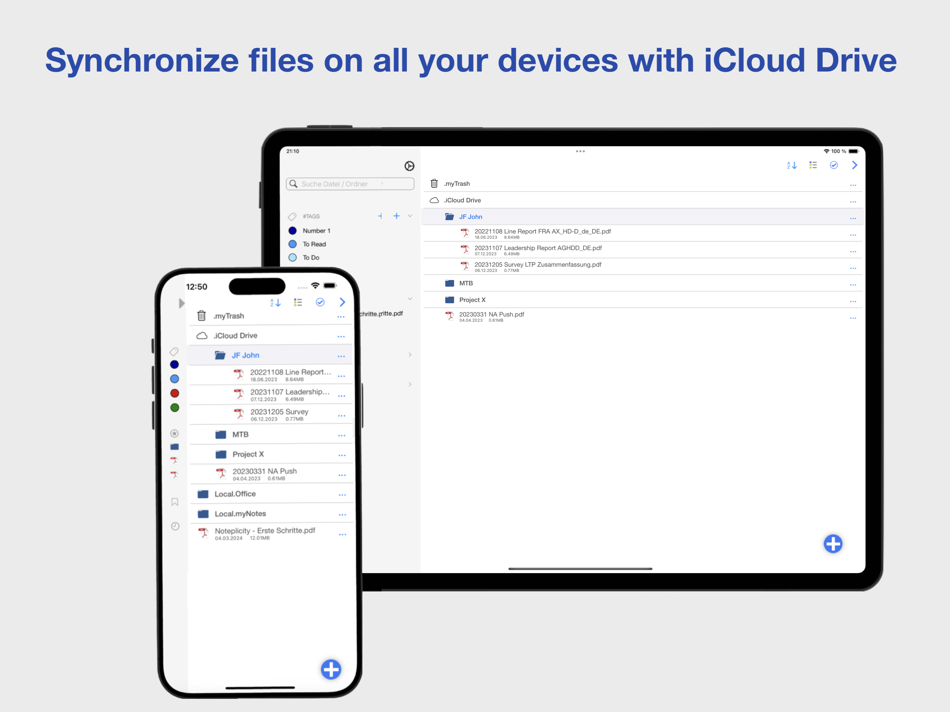Screen dimensions: 950x712
Task: Click the multitasking three dots atop iPad screen
Action: [580, 151]
